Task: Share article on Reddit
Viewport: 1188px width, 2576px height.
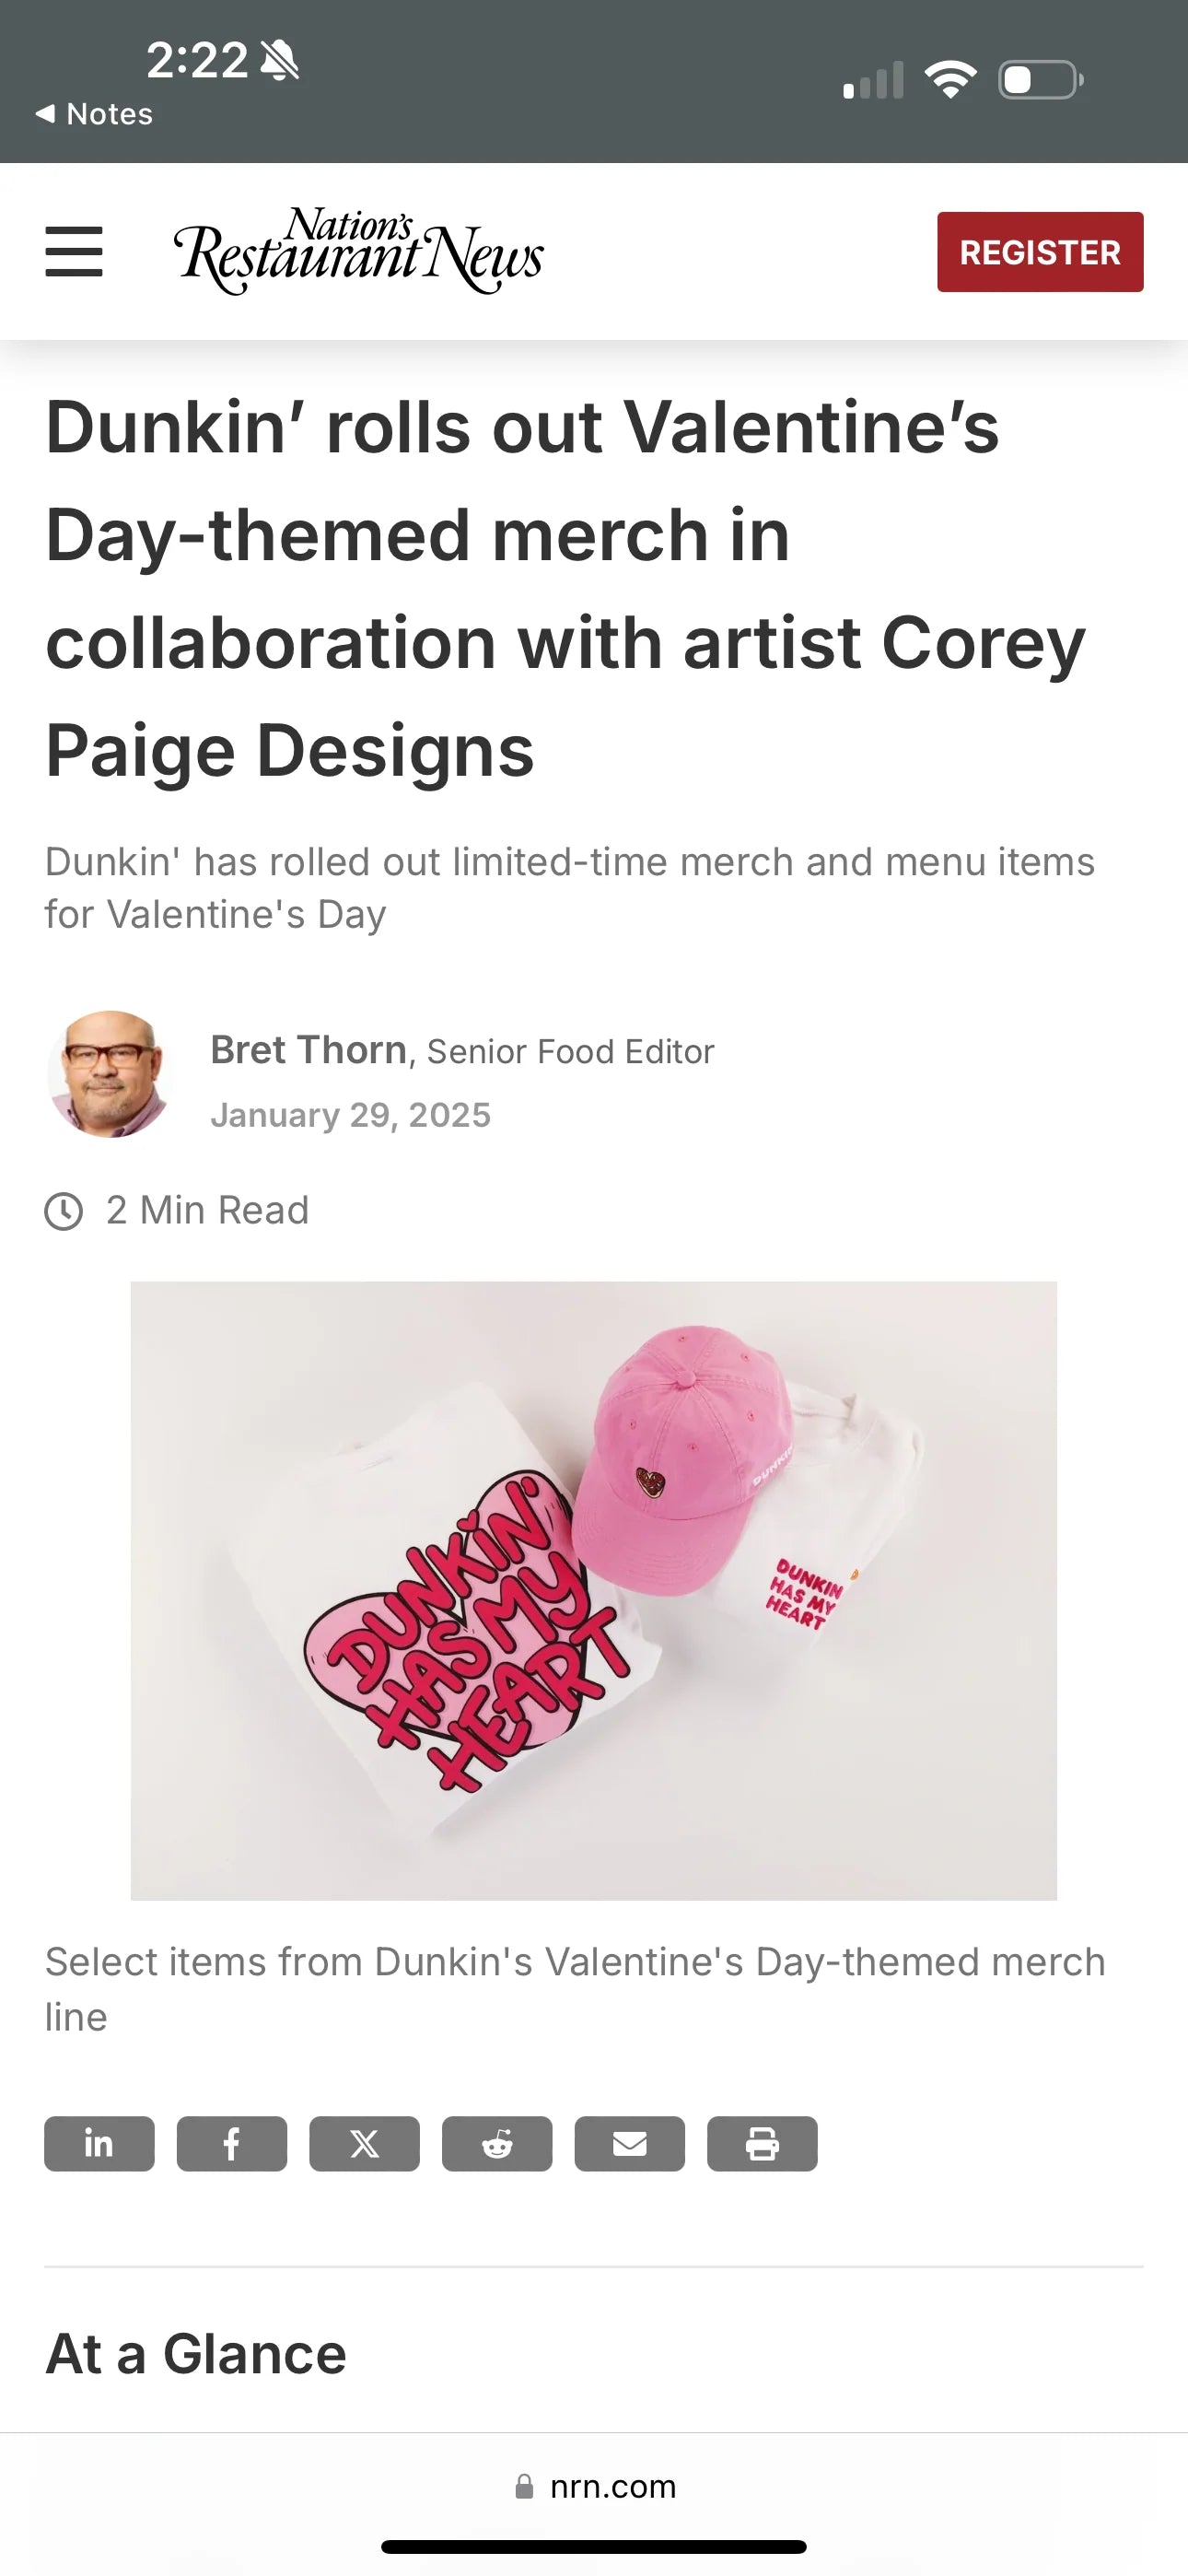Action: point(497,2143)
